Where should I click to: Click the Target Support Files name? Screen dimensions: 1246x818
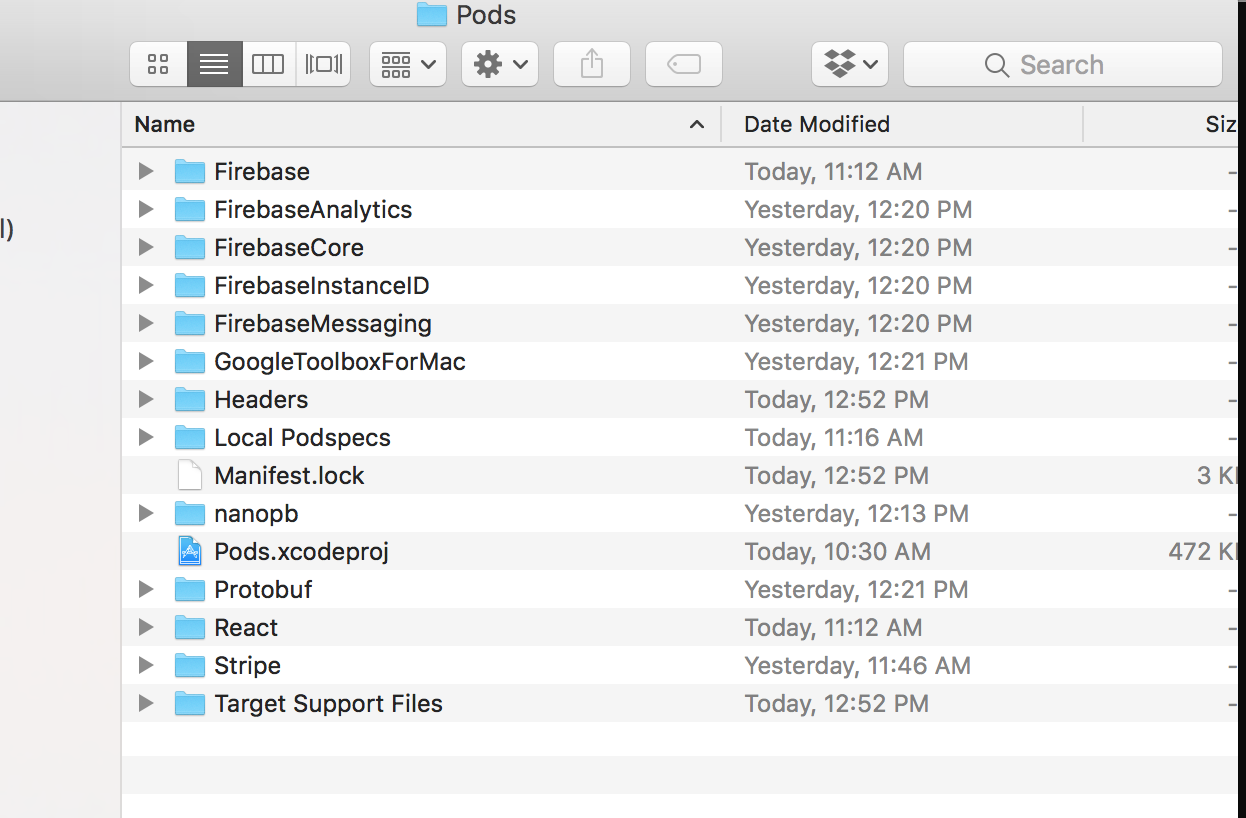(328, 703)
